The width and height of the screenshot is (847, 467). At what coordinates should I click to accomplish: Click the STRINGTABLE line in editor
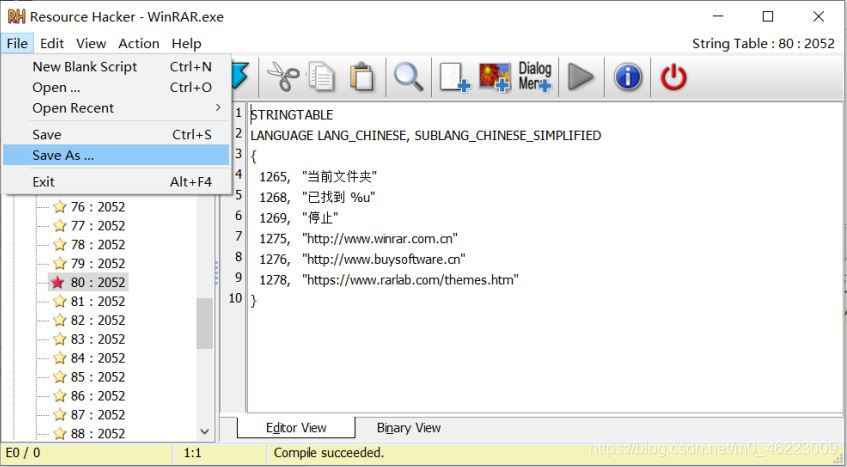[x=292, y=115]
